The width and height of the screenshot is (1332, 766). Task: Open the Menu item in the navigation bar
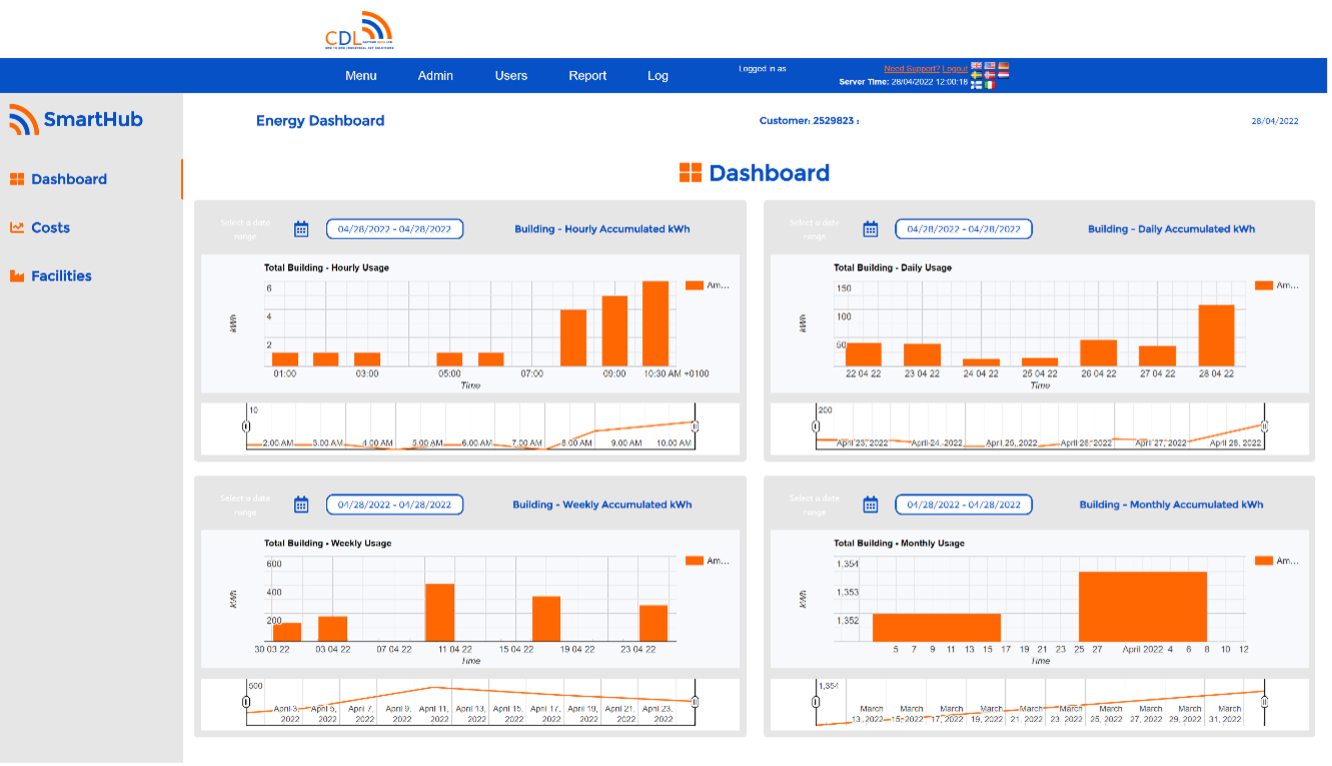pyautogui.click(x=360, y=75)
